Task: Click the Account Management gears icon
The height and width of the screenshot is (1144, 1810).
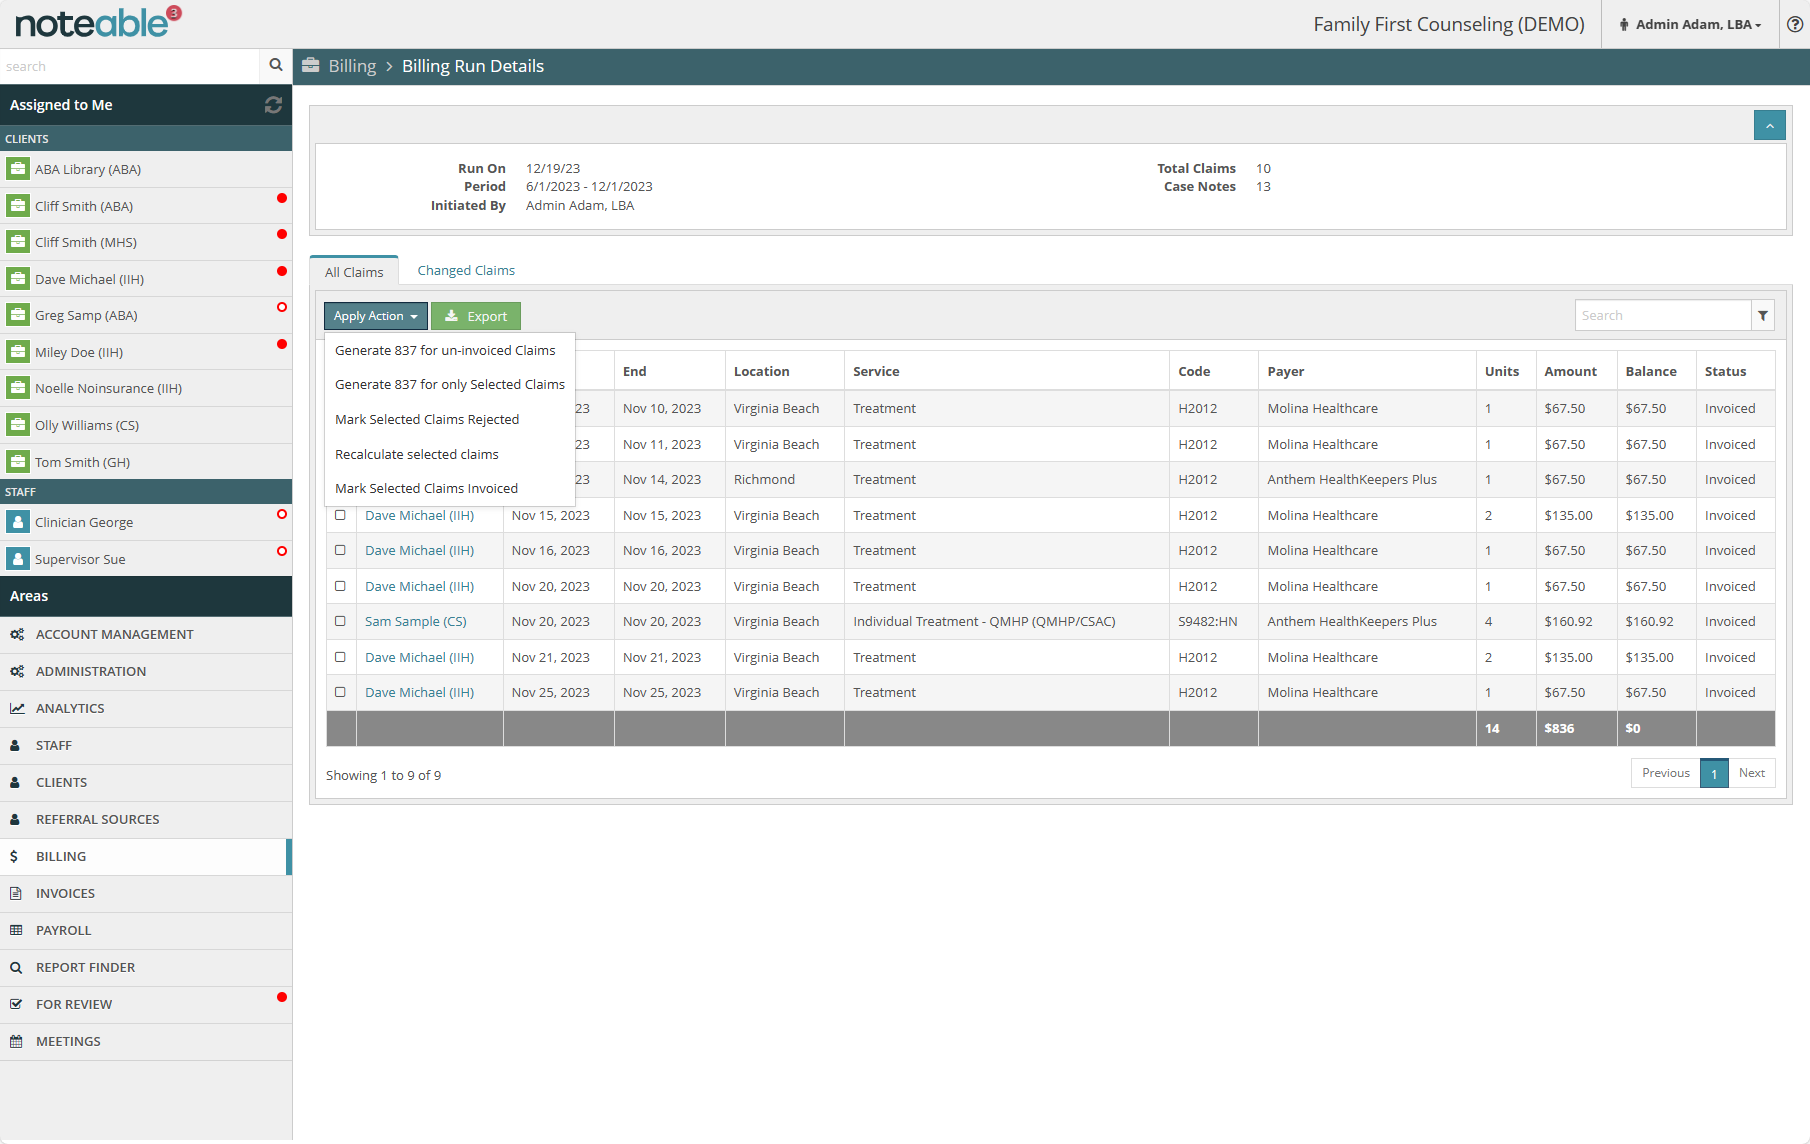Action: (x=17, y=634)
